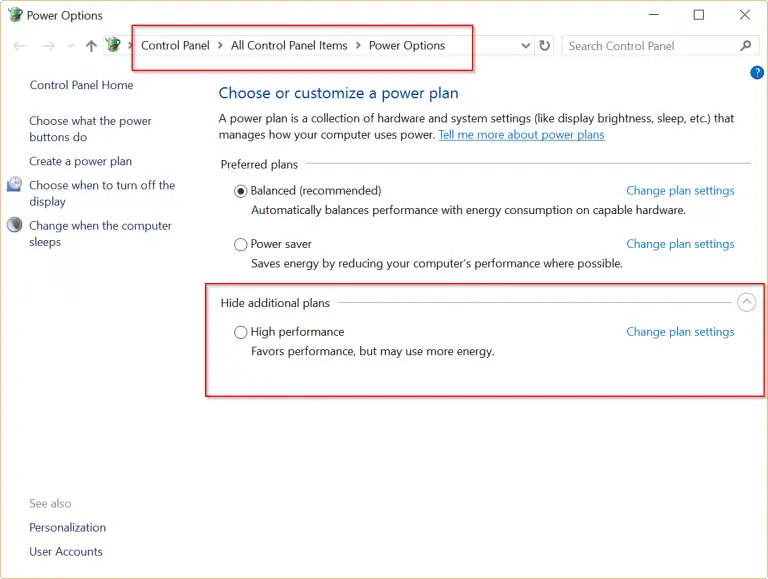Viewport: 768px width, 579px height.
Task: Select the Balanced (recommended) plan
Action: tap(240, 191)
